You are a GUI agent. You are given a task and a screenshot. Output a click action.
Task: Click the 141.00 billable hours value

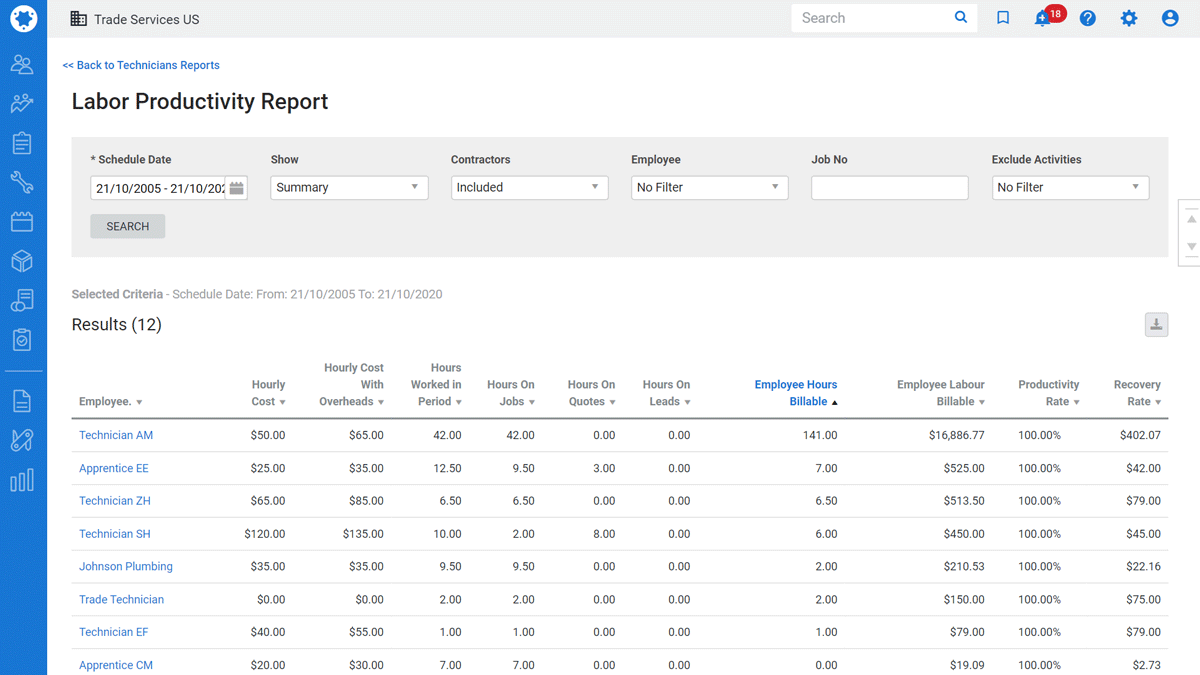coord(819,435)
